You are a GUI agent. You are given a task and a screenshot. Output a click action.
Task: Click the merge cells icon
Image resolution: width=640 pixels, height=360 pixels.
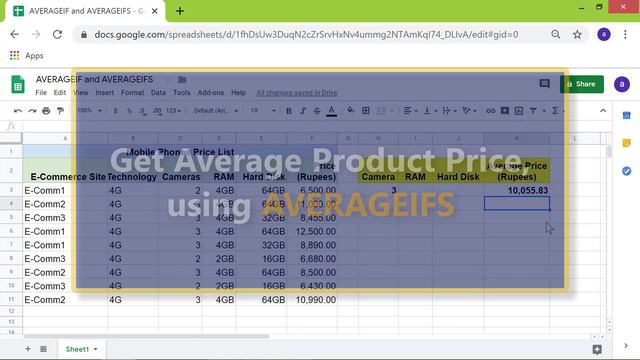point(381,111)
